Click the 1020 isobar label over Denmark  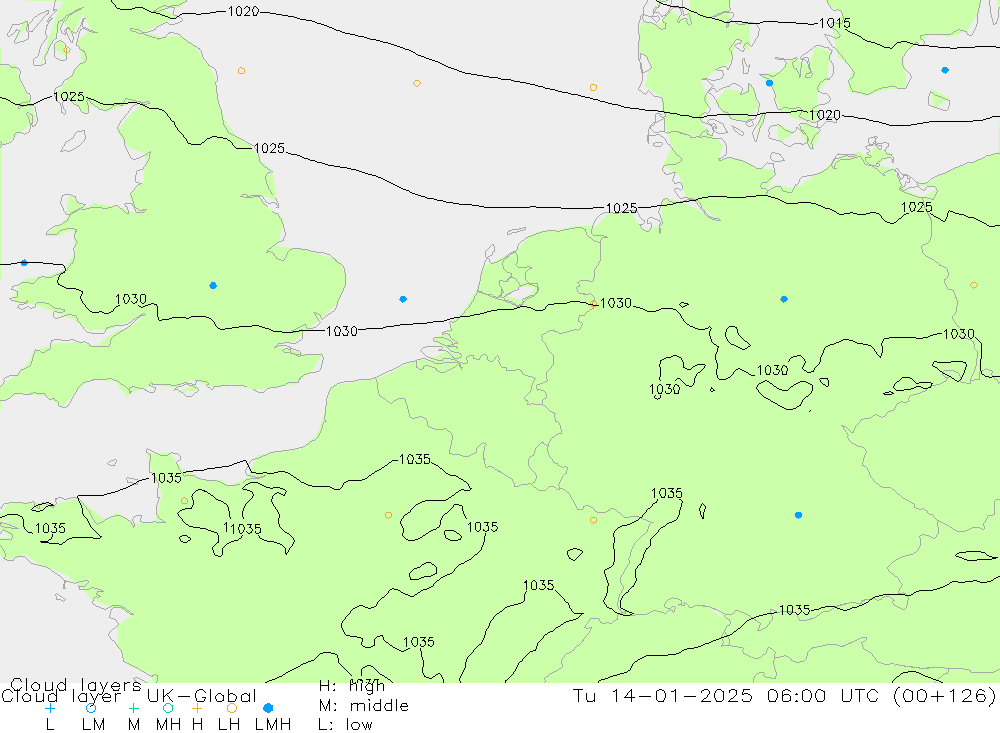[x=825, y=115]
